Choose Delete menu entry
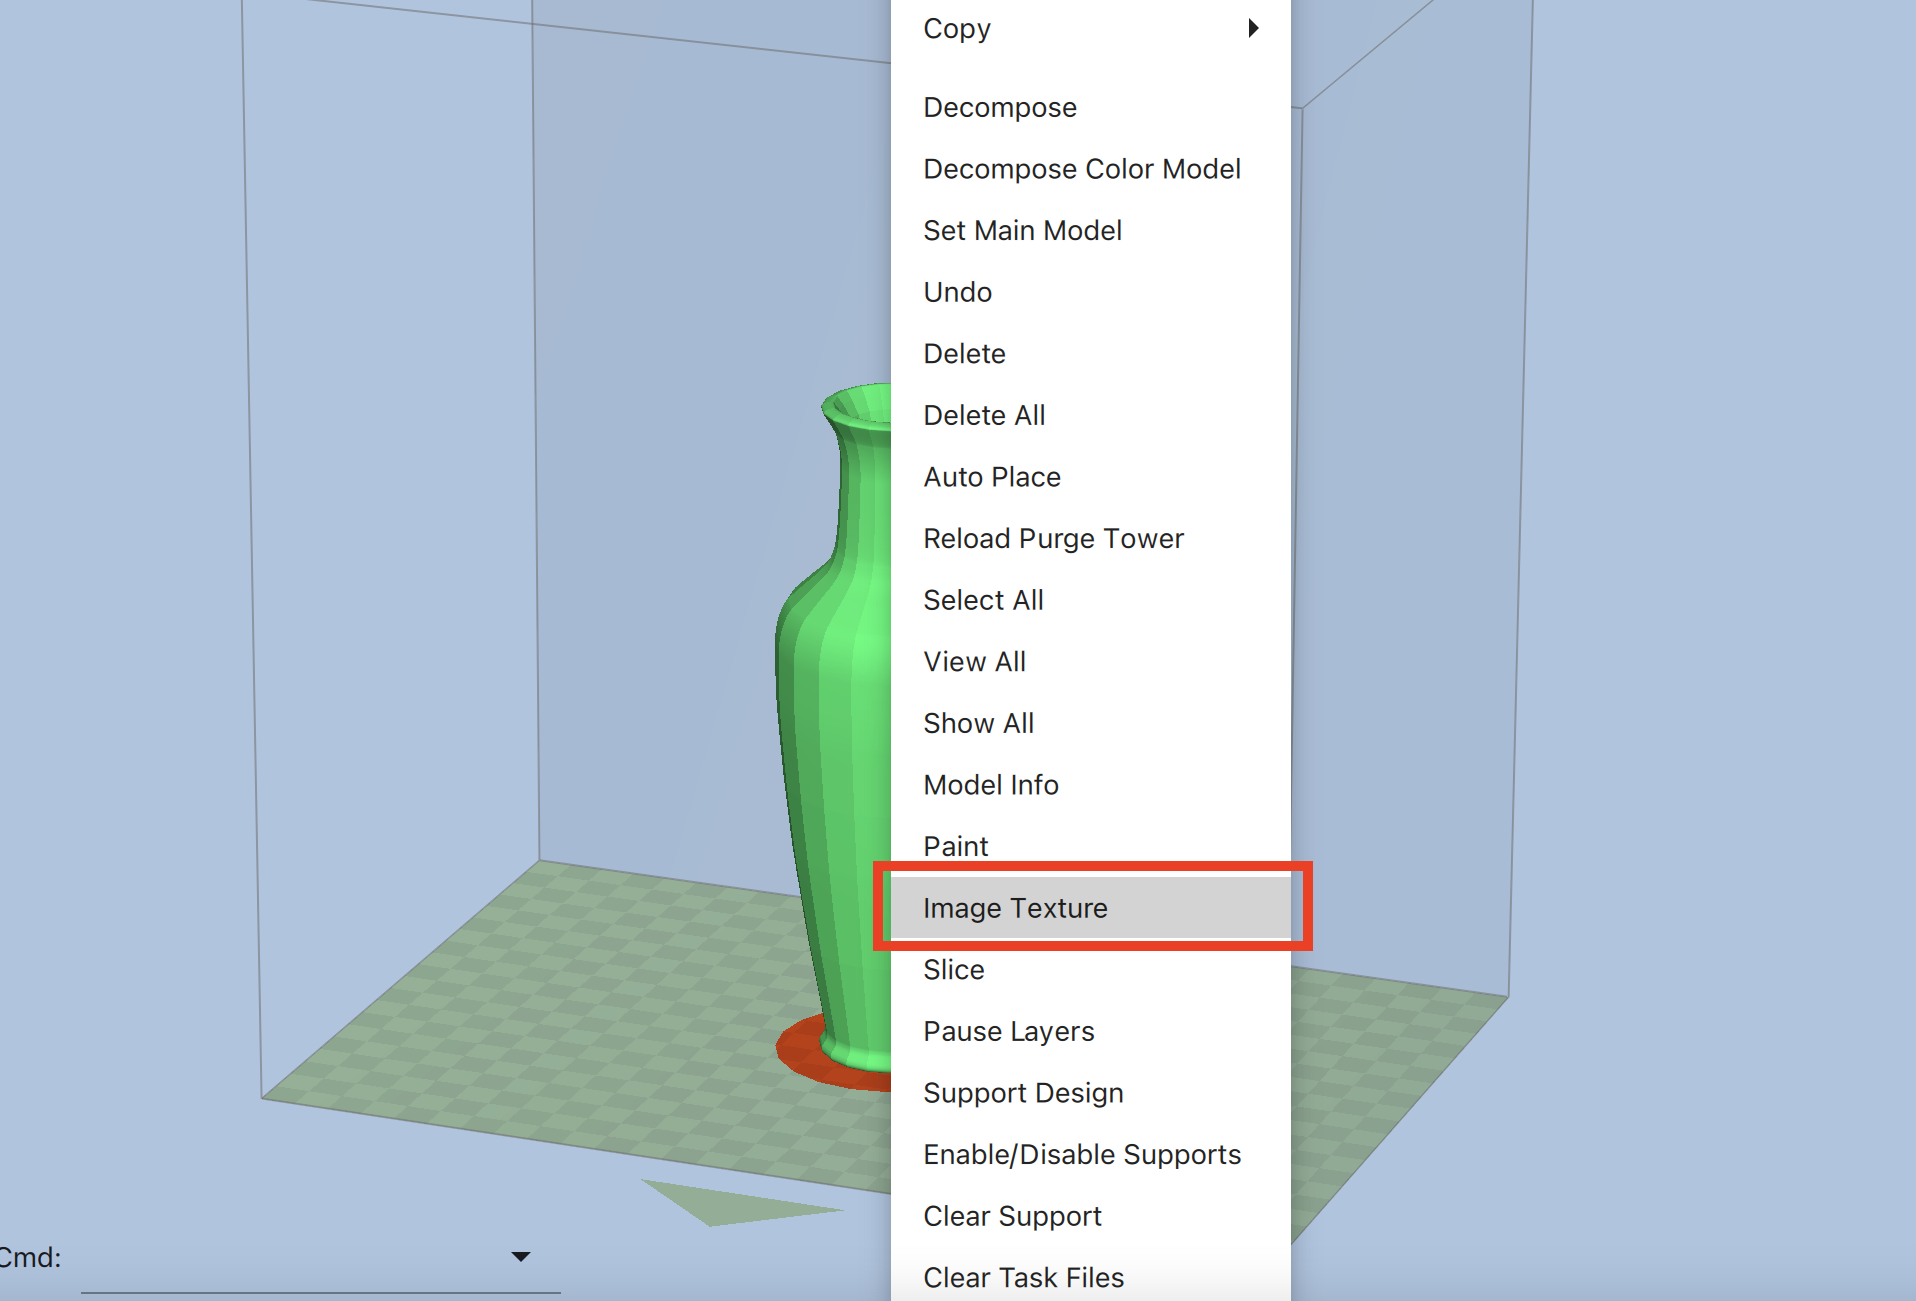Image resolution: width=1916 pixels, height=1301 pixels. coord(1090,353)
